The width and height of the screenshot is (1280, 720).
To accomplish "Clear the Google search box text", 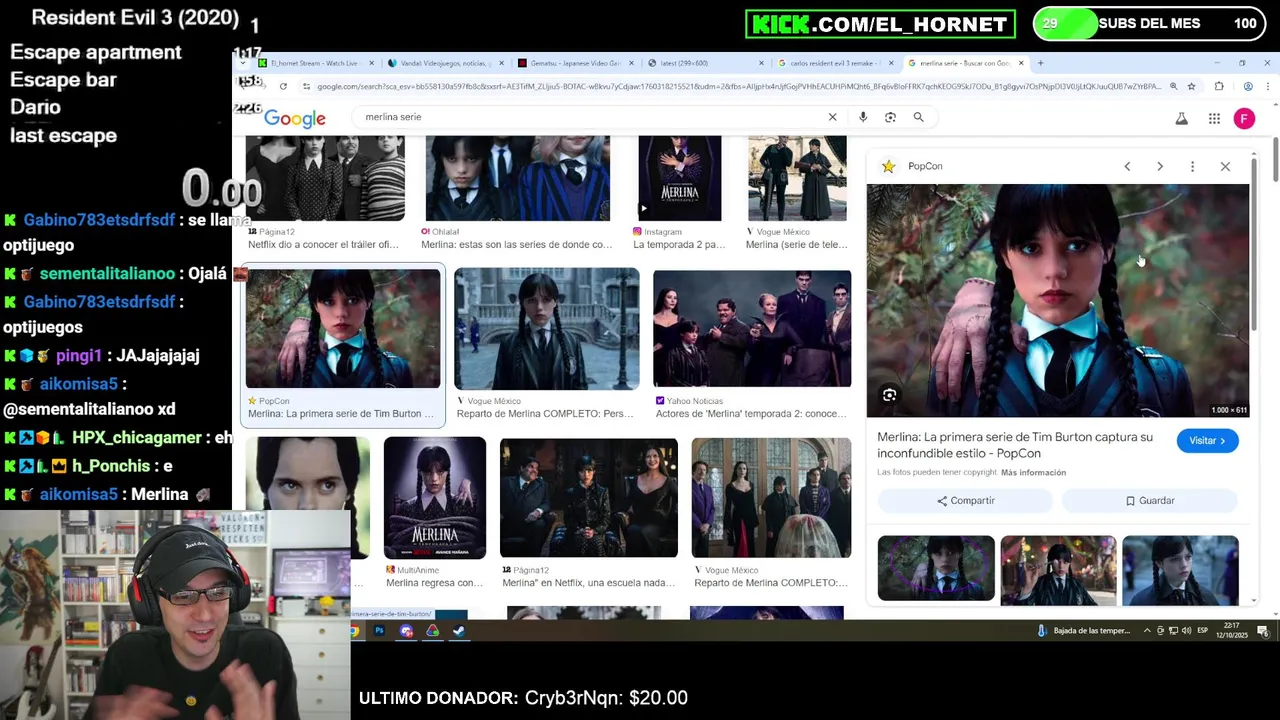I will tap(832, 117).
